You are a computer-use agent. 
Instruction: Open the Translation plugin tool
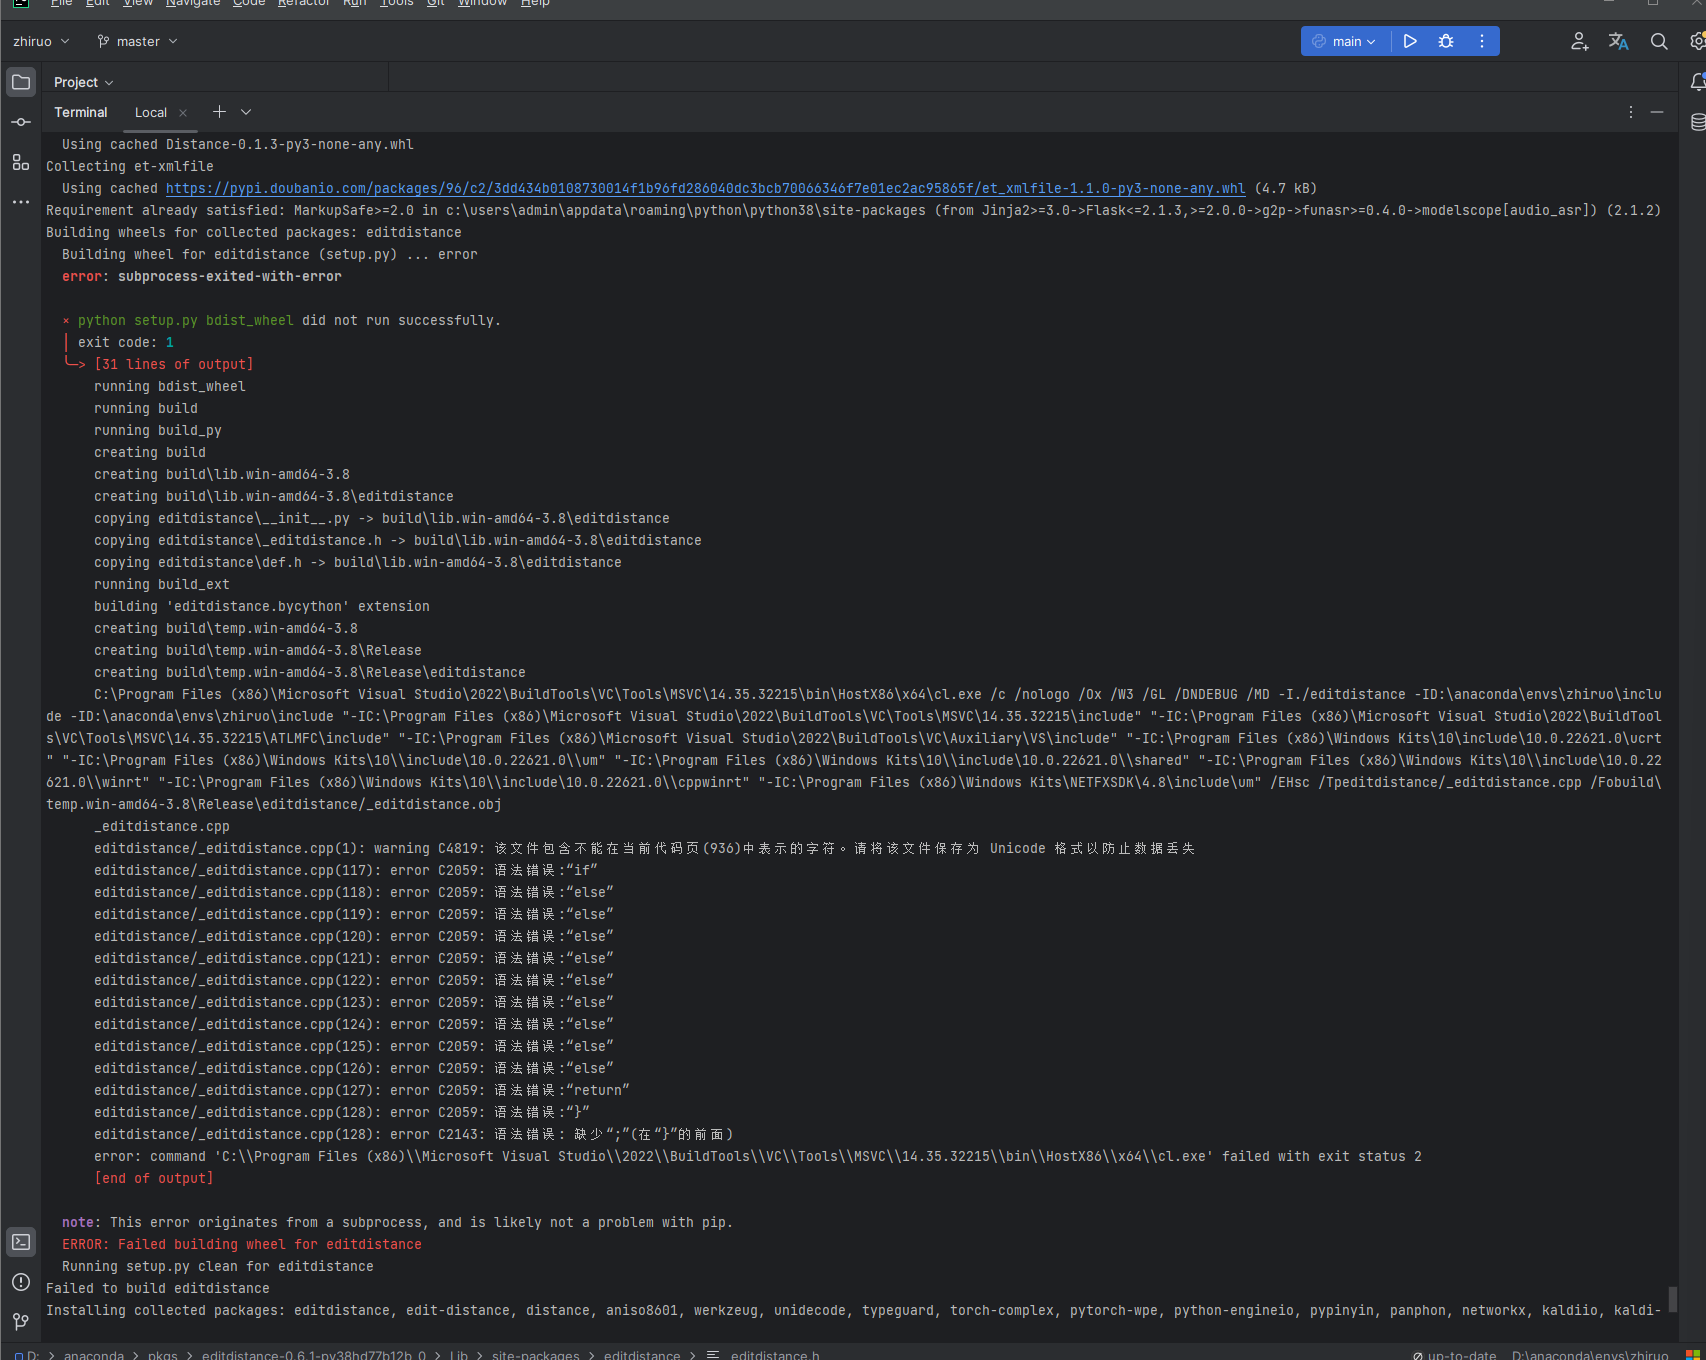[1618, 41]
